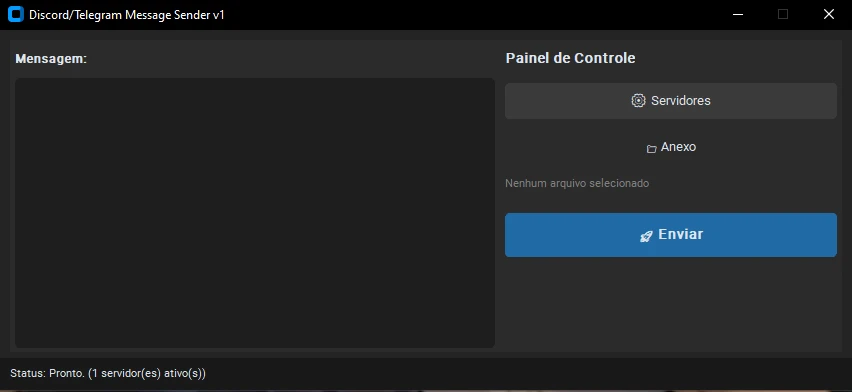Click the Status Pronto status bar text

(108, 374)
